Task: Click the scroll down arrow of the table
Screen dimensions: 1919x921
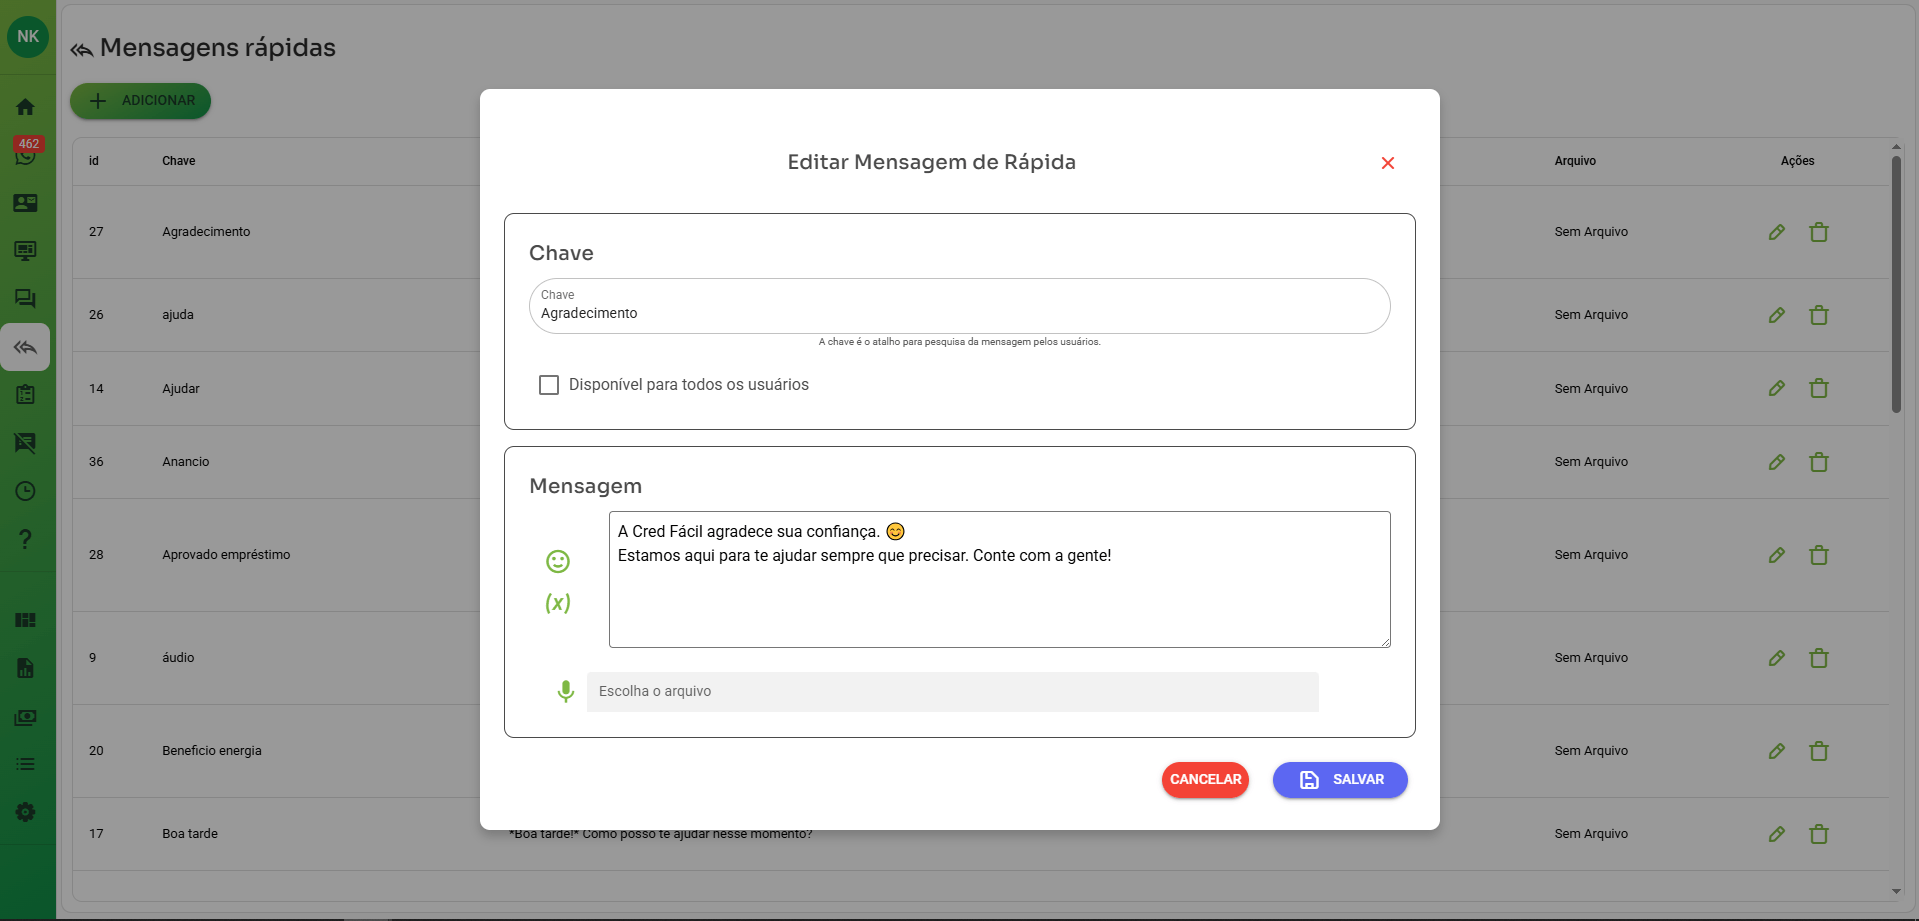Action: coord(1896,891)
